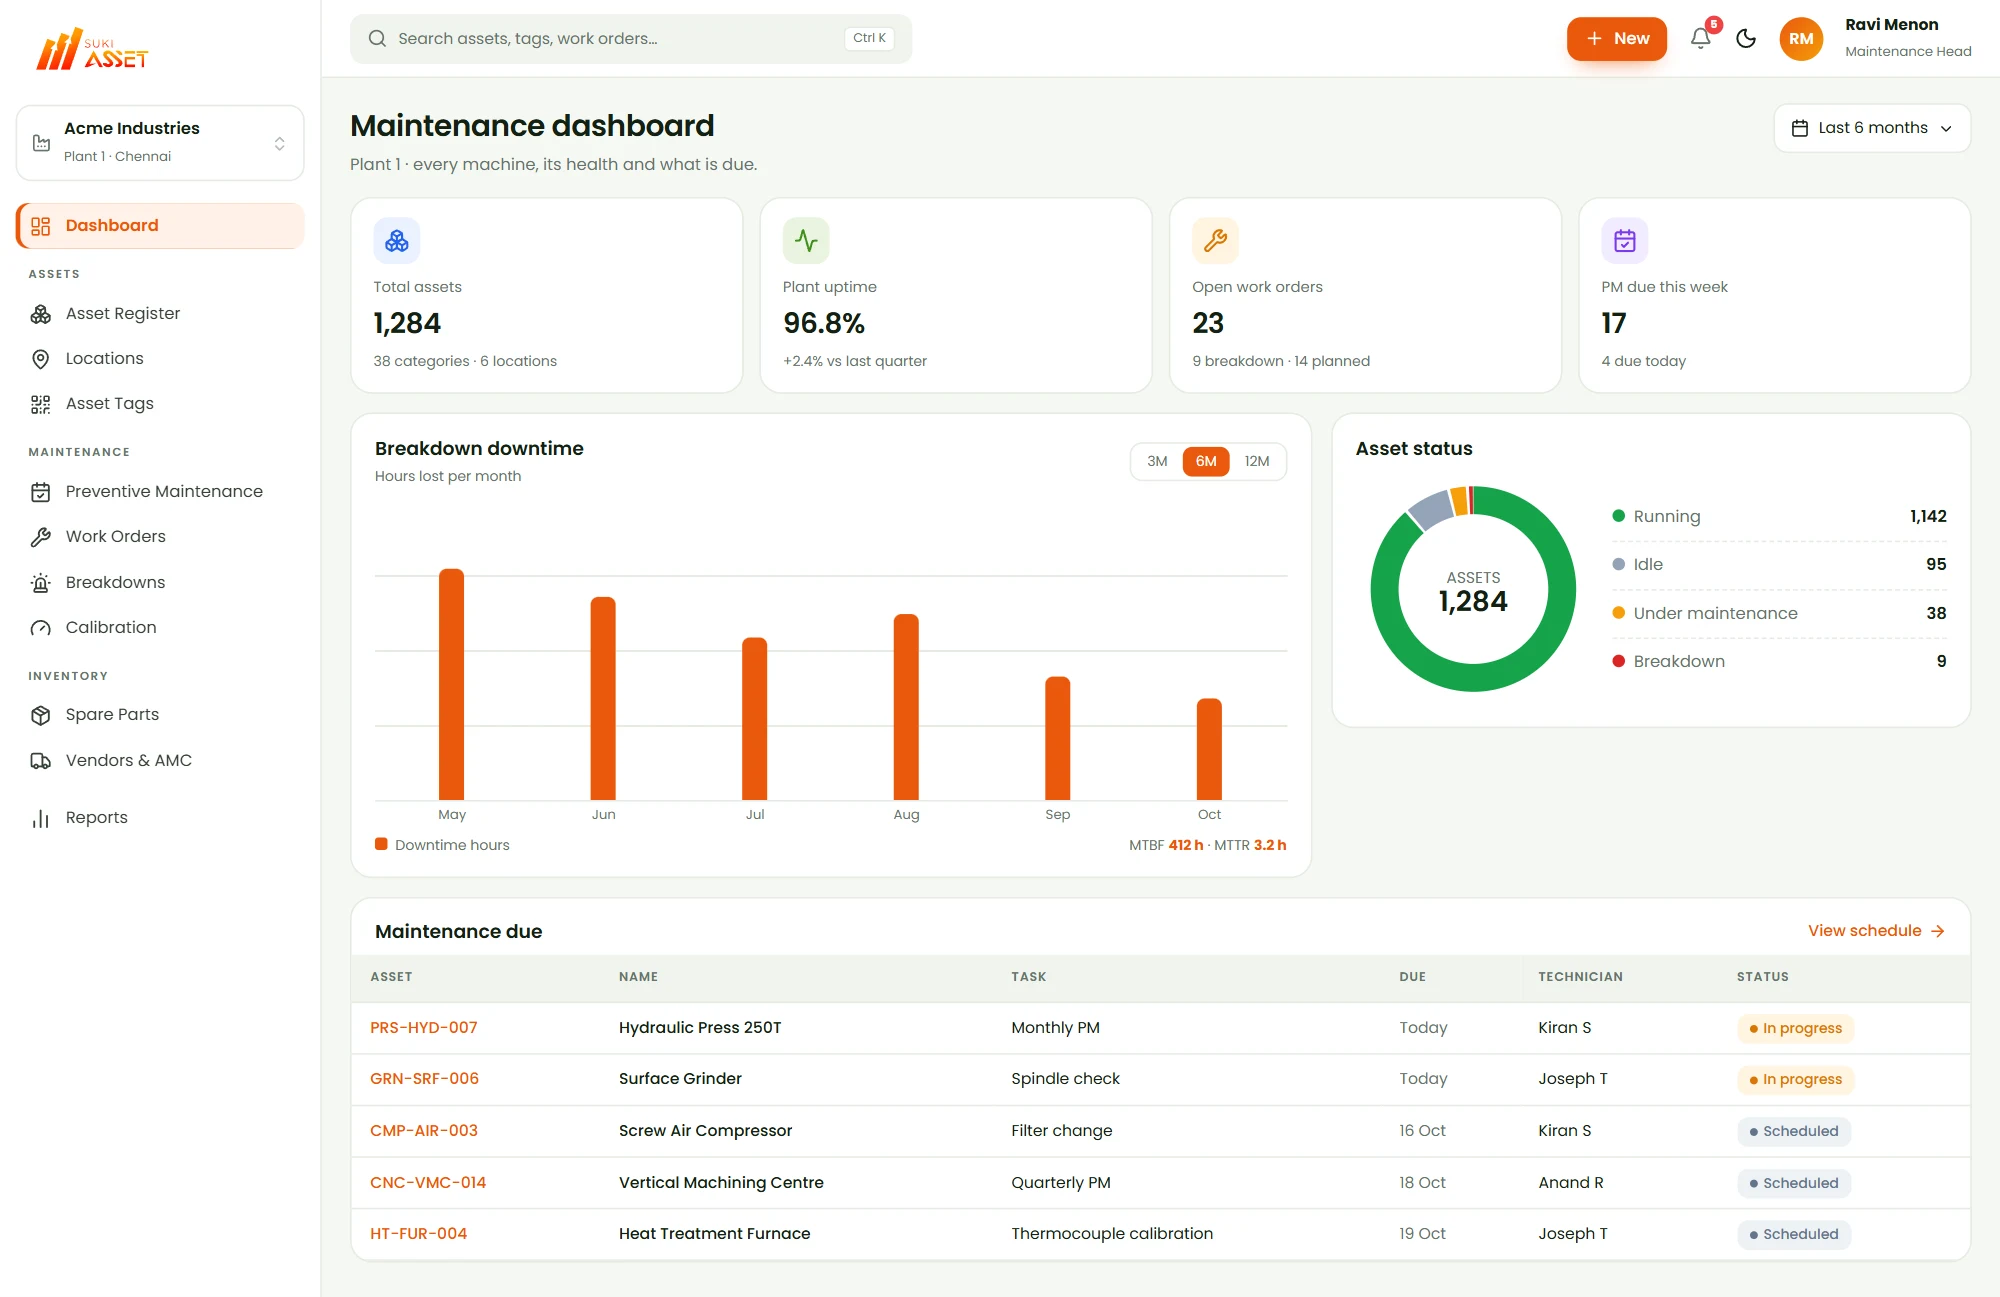Viewport: 2000px width, 1297px height.
Task: Open asset CNC-VMC-014
Action: coord(428,1183)
